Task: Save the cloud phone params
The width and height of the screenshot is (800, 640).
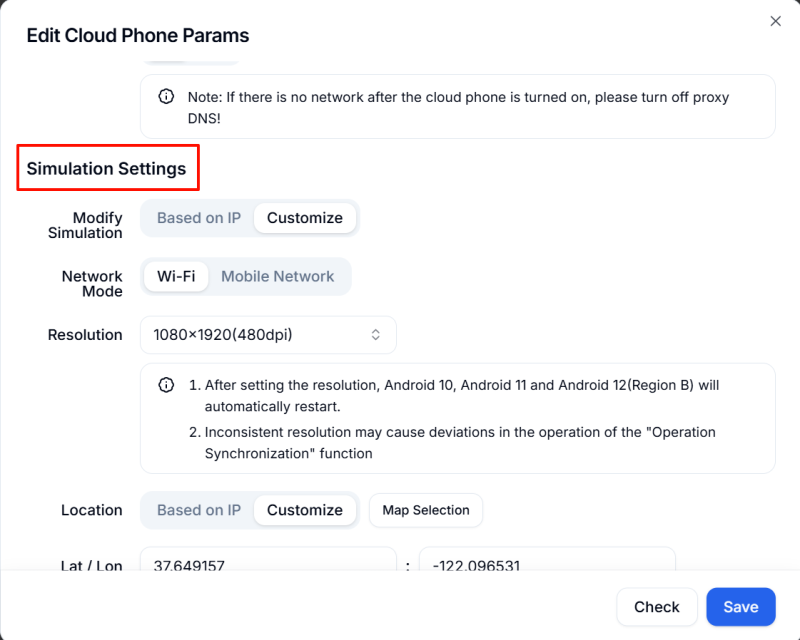Action: click(x=741, y=607)
